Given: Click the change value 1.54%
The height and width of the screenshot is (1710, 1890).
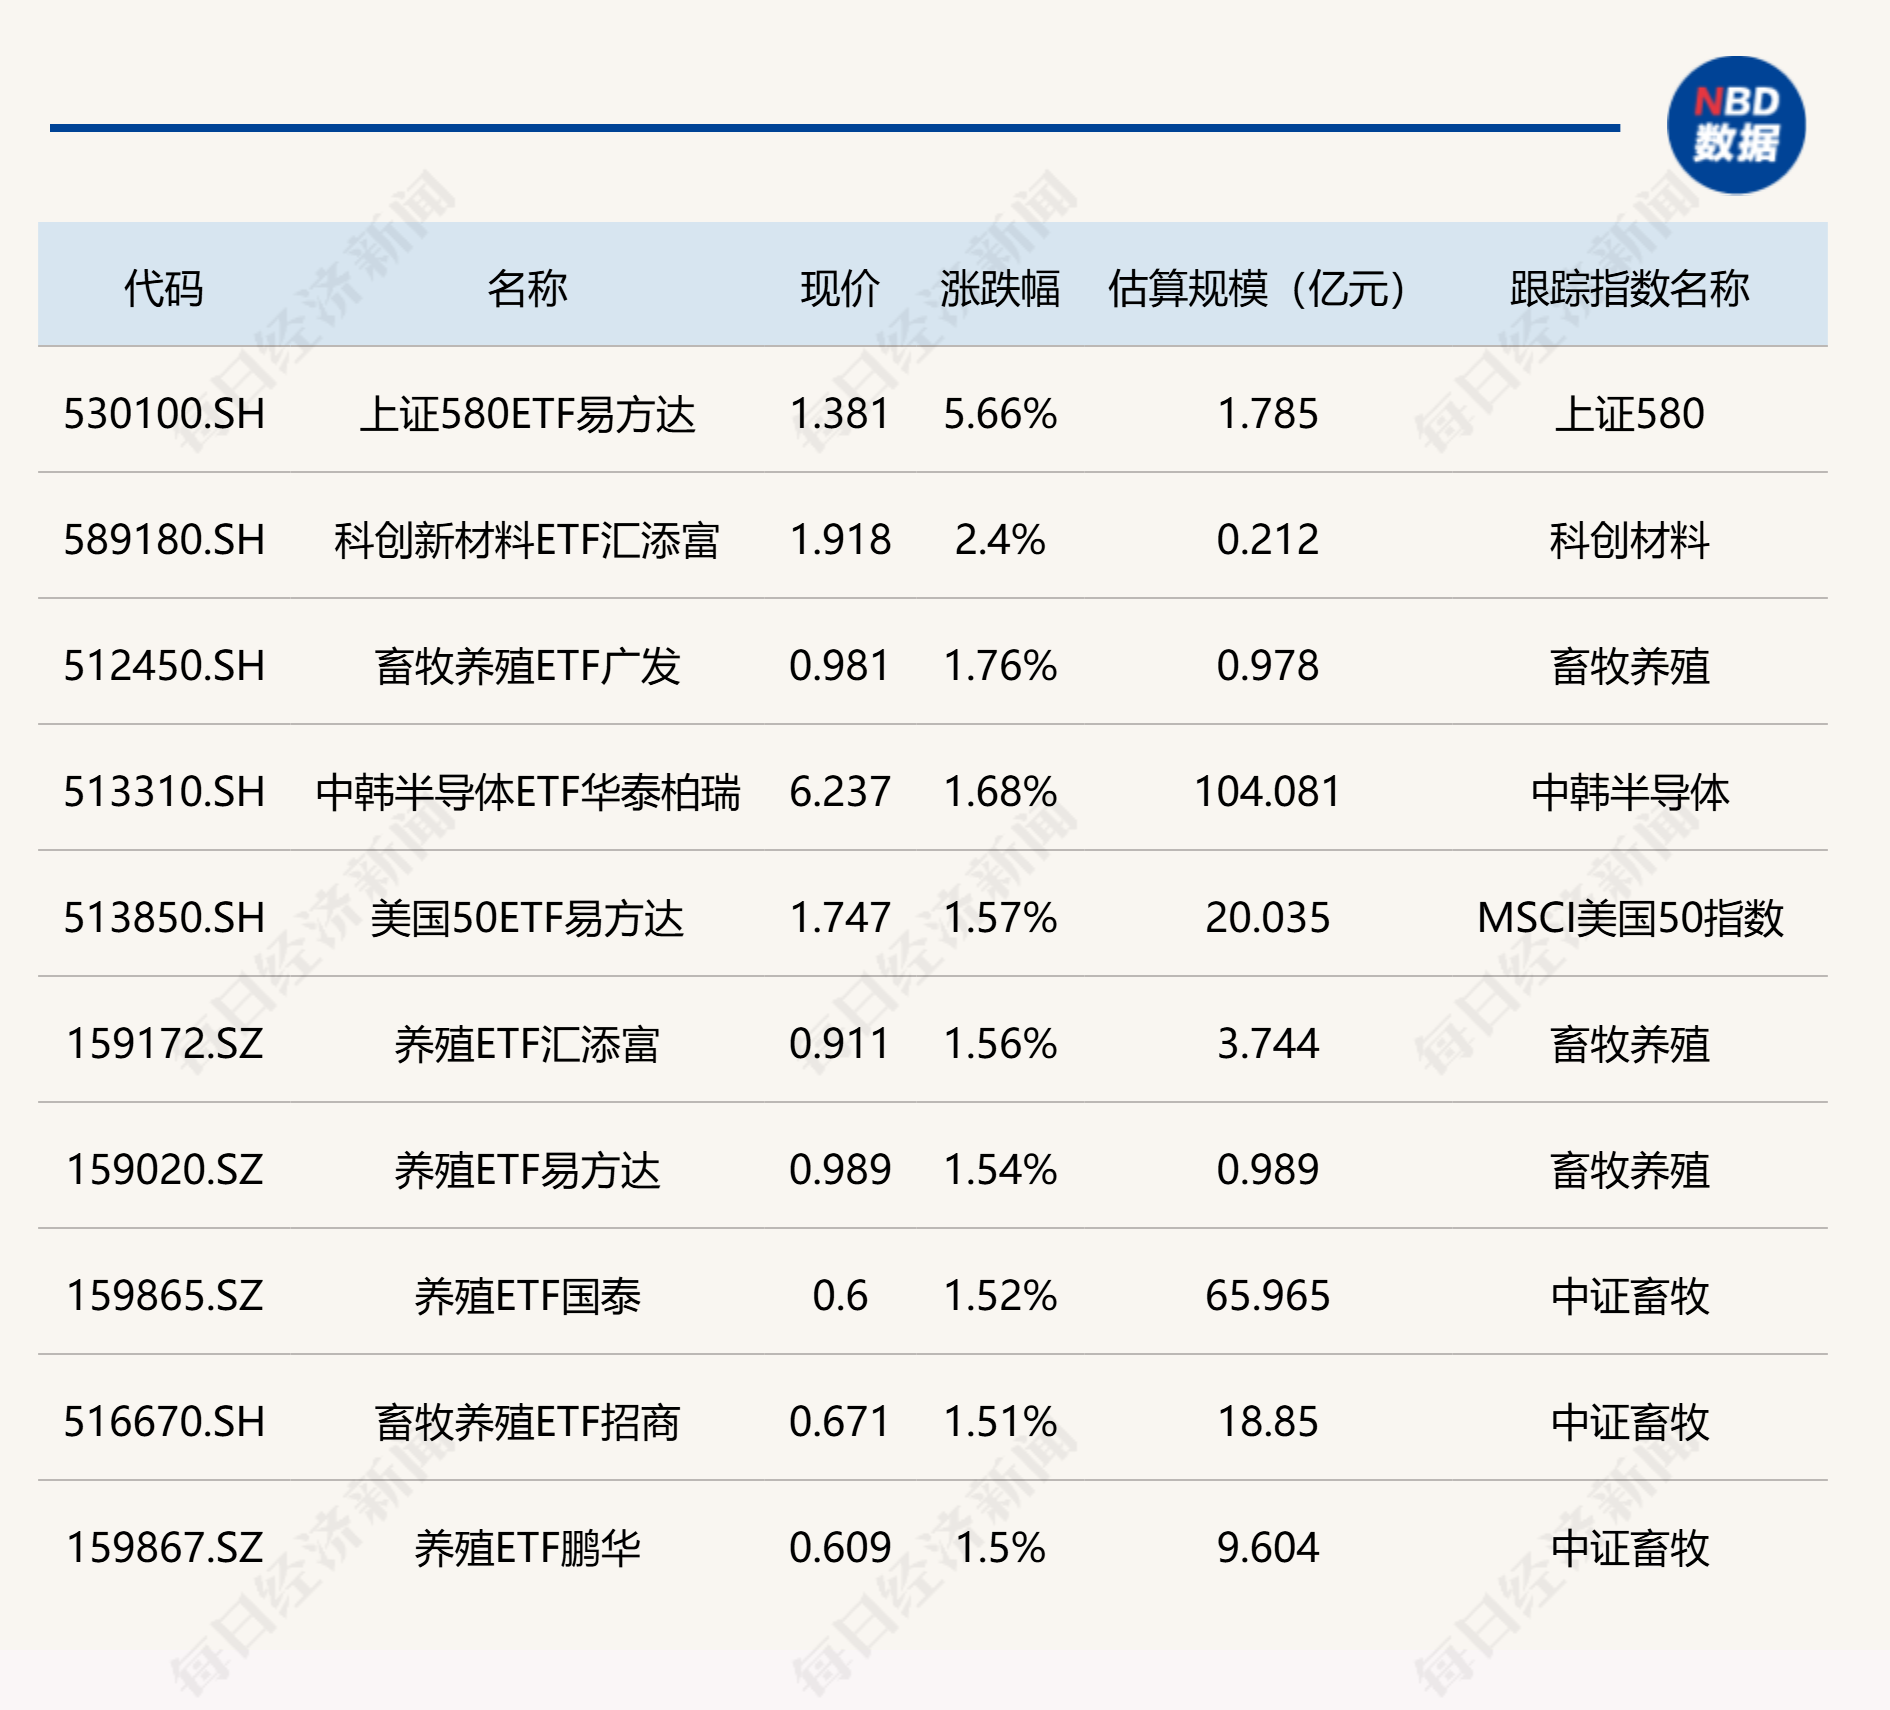Looking at the screenshot, I should click(1000, 1170).
